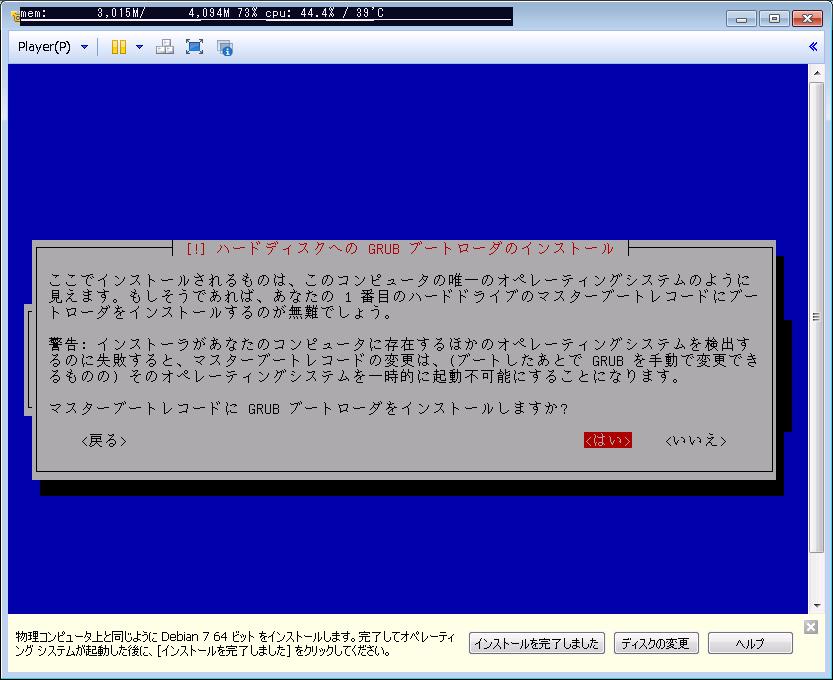Screen dimensions: 833x680
Task: Pause the virtual machine
Action: [x=119, y=47]
